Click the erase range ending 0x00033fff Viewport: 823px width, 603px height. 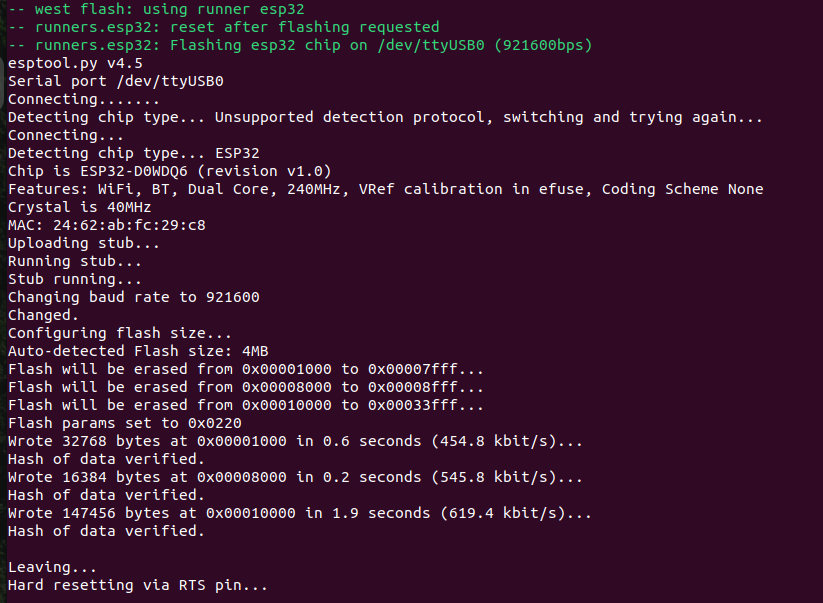(246, 405)
